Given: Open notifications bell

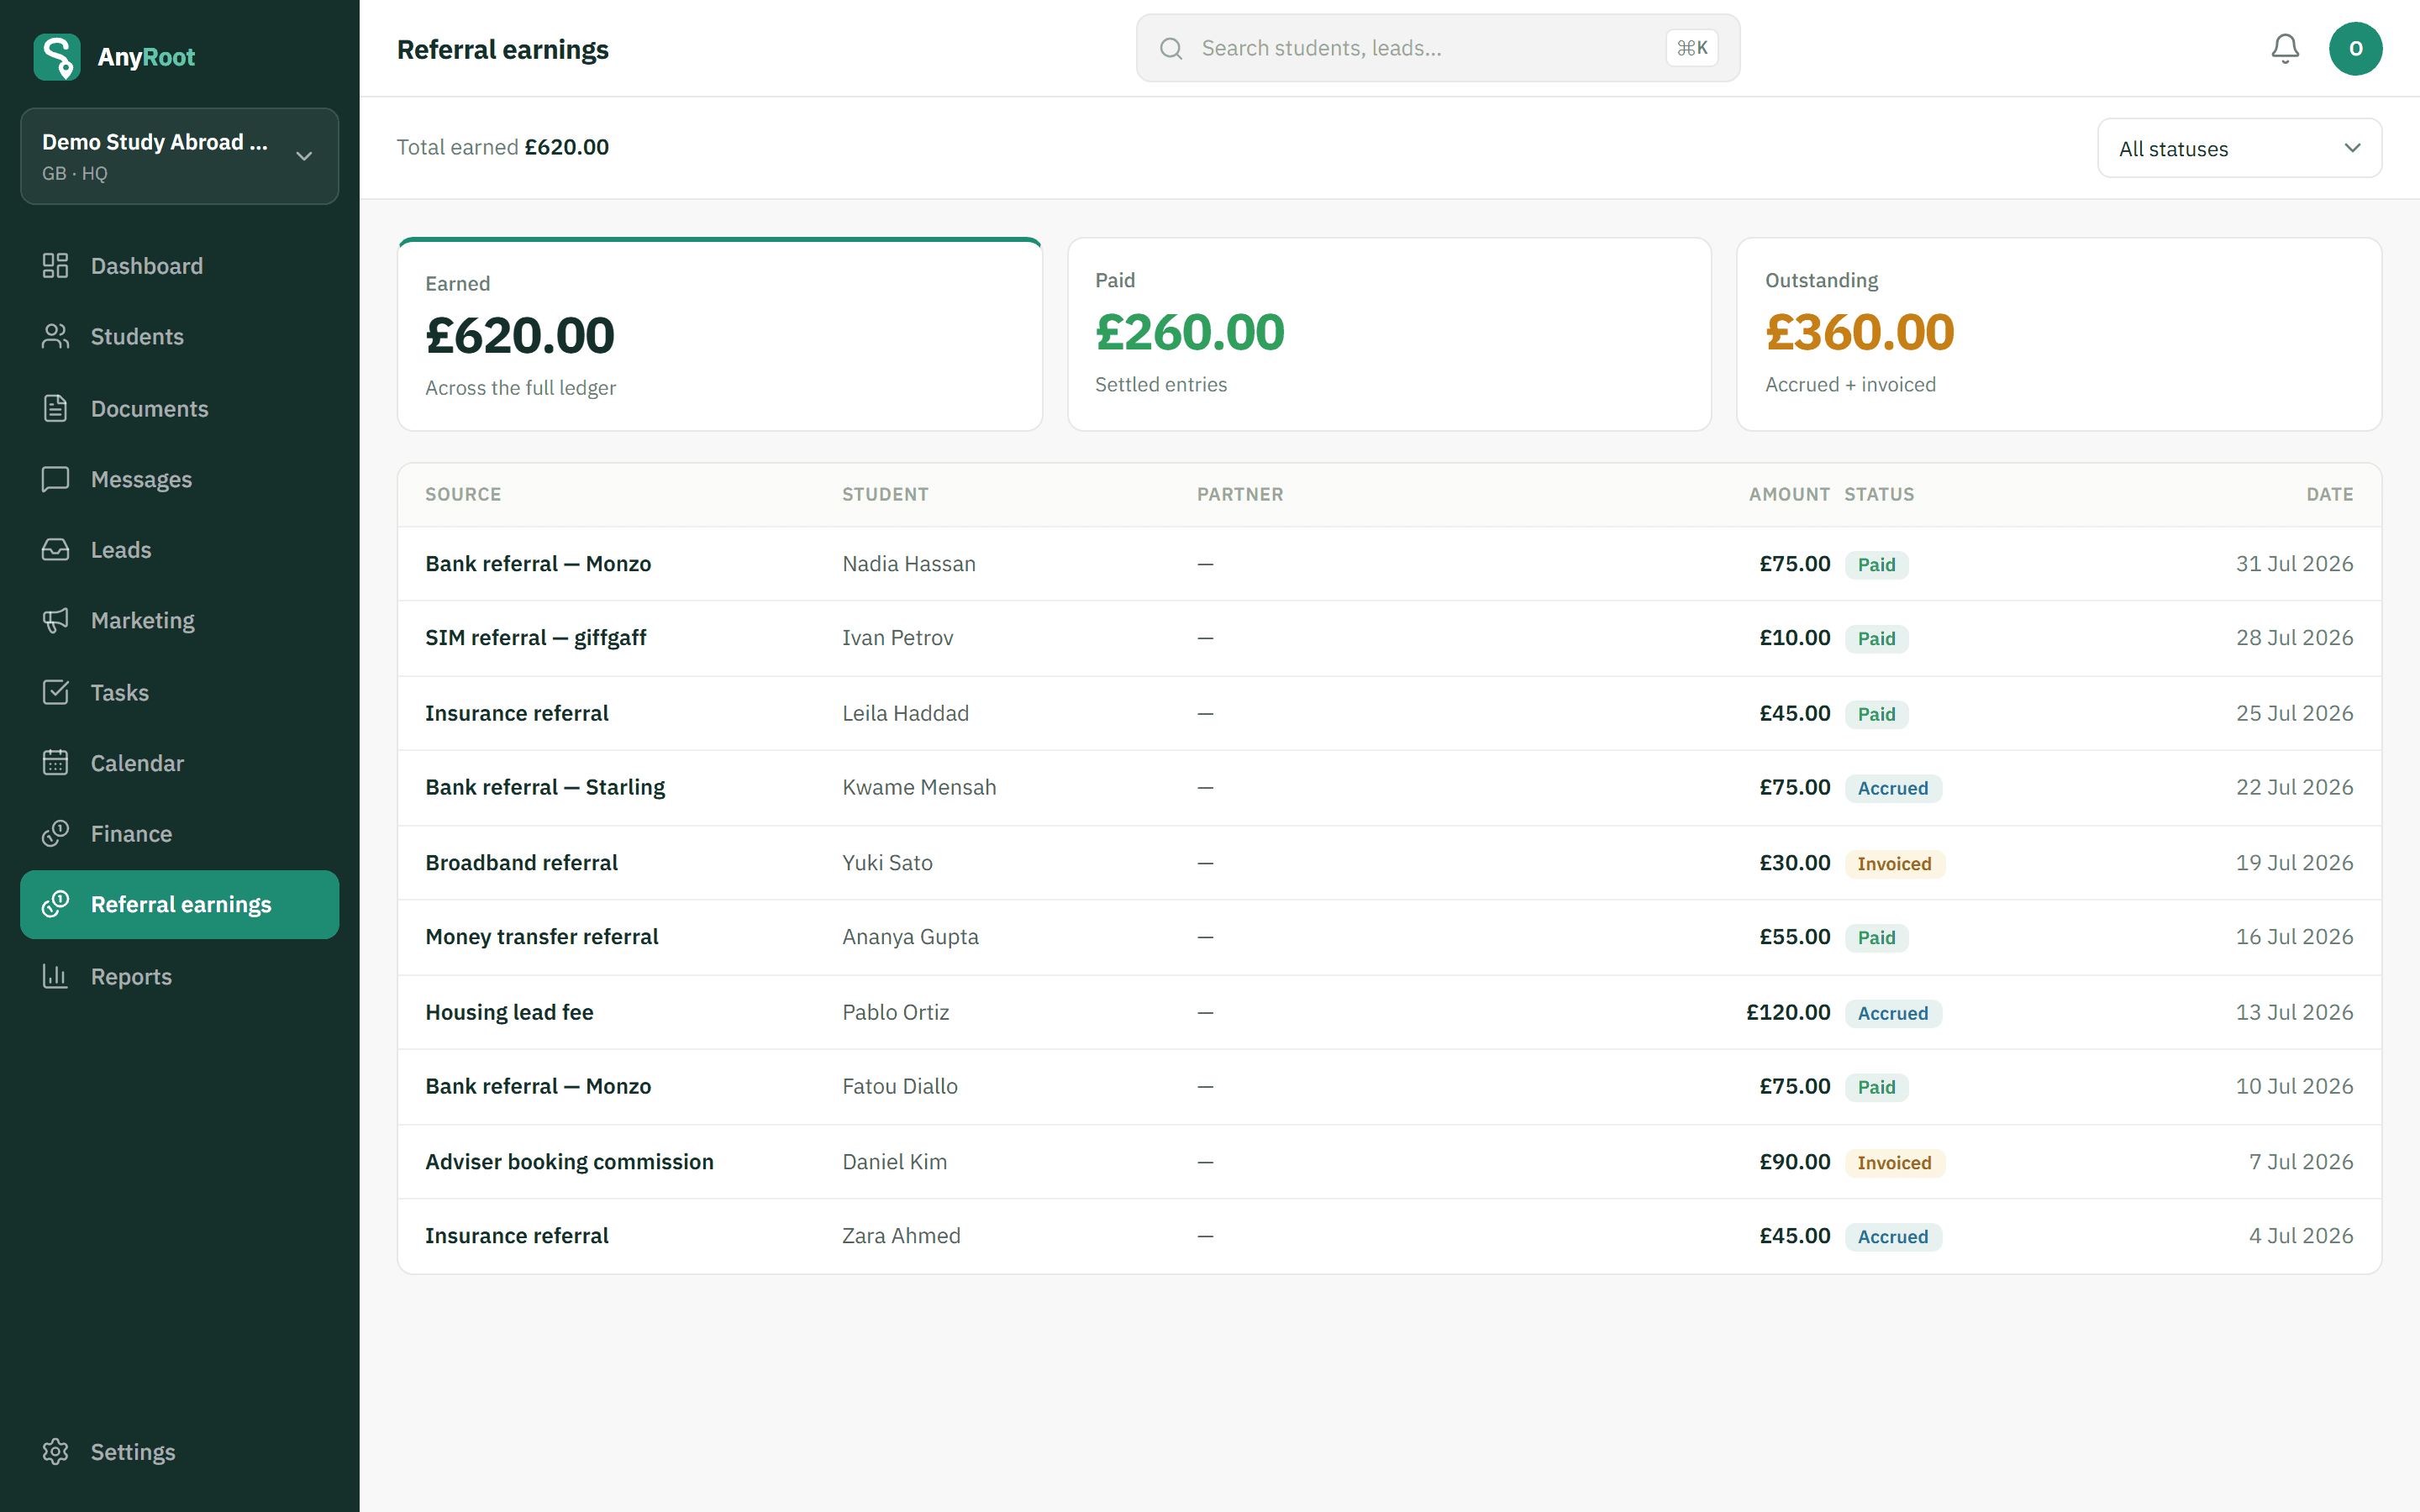Looking at the screenshot, I should 2285,48.
